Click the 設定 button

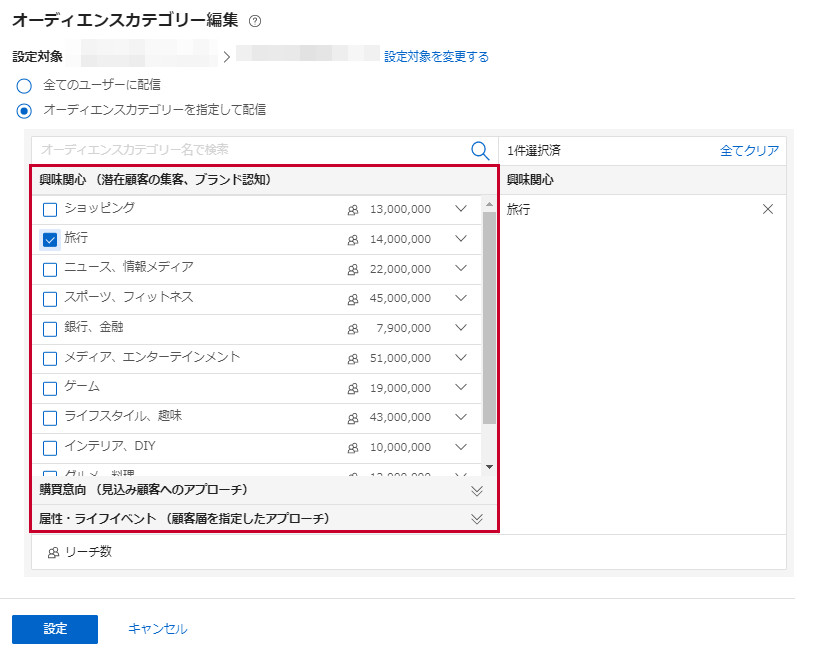point(55,629)
